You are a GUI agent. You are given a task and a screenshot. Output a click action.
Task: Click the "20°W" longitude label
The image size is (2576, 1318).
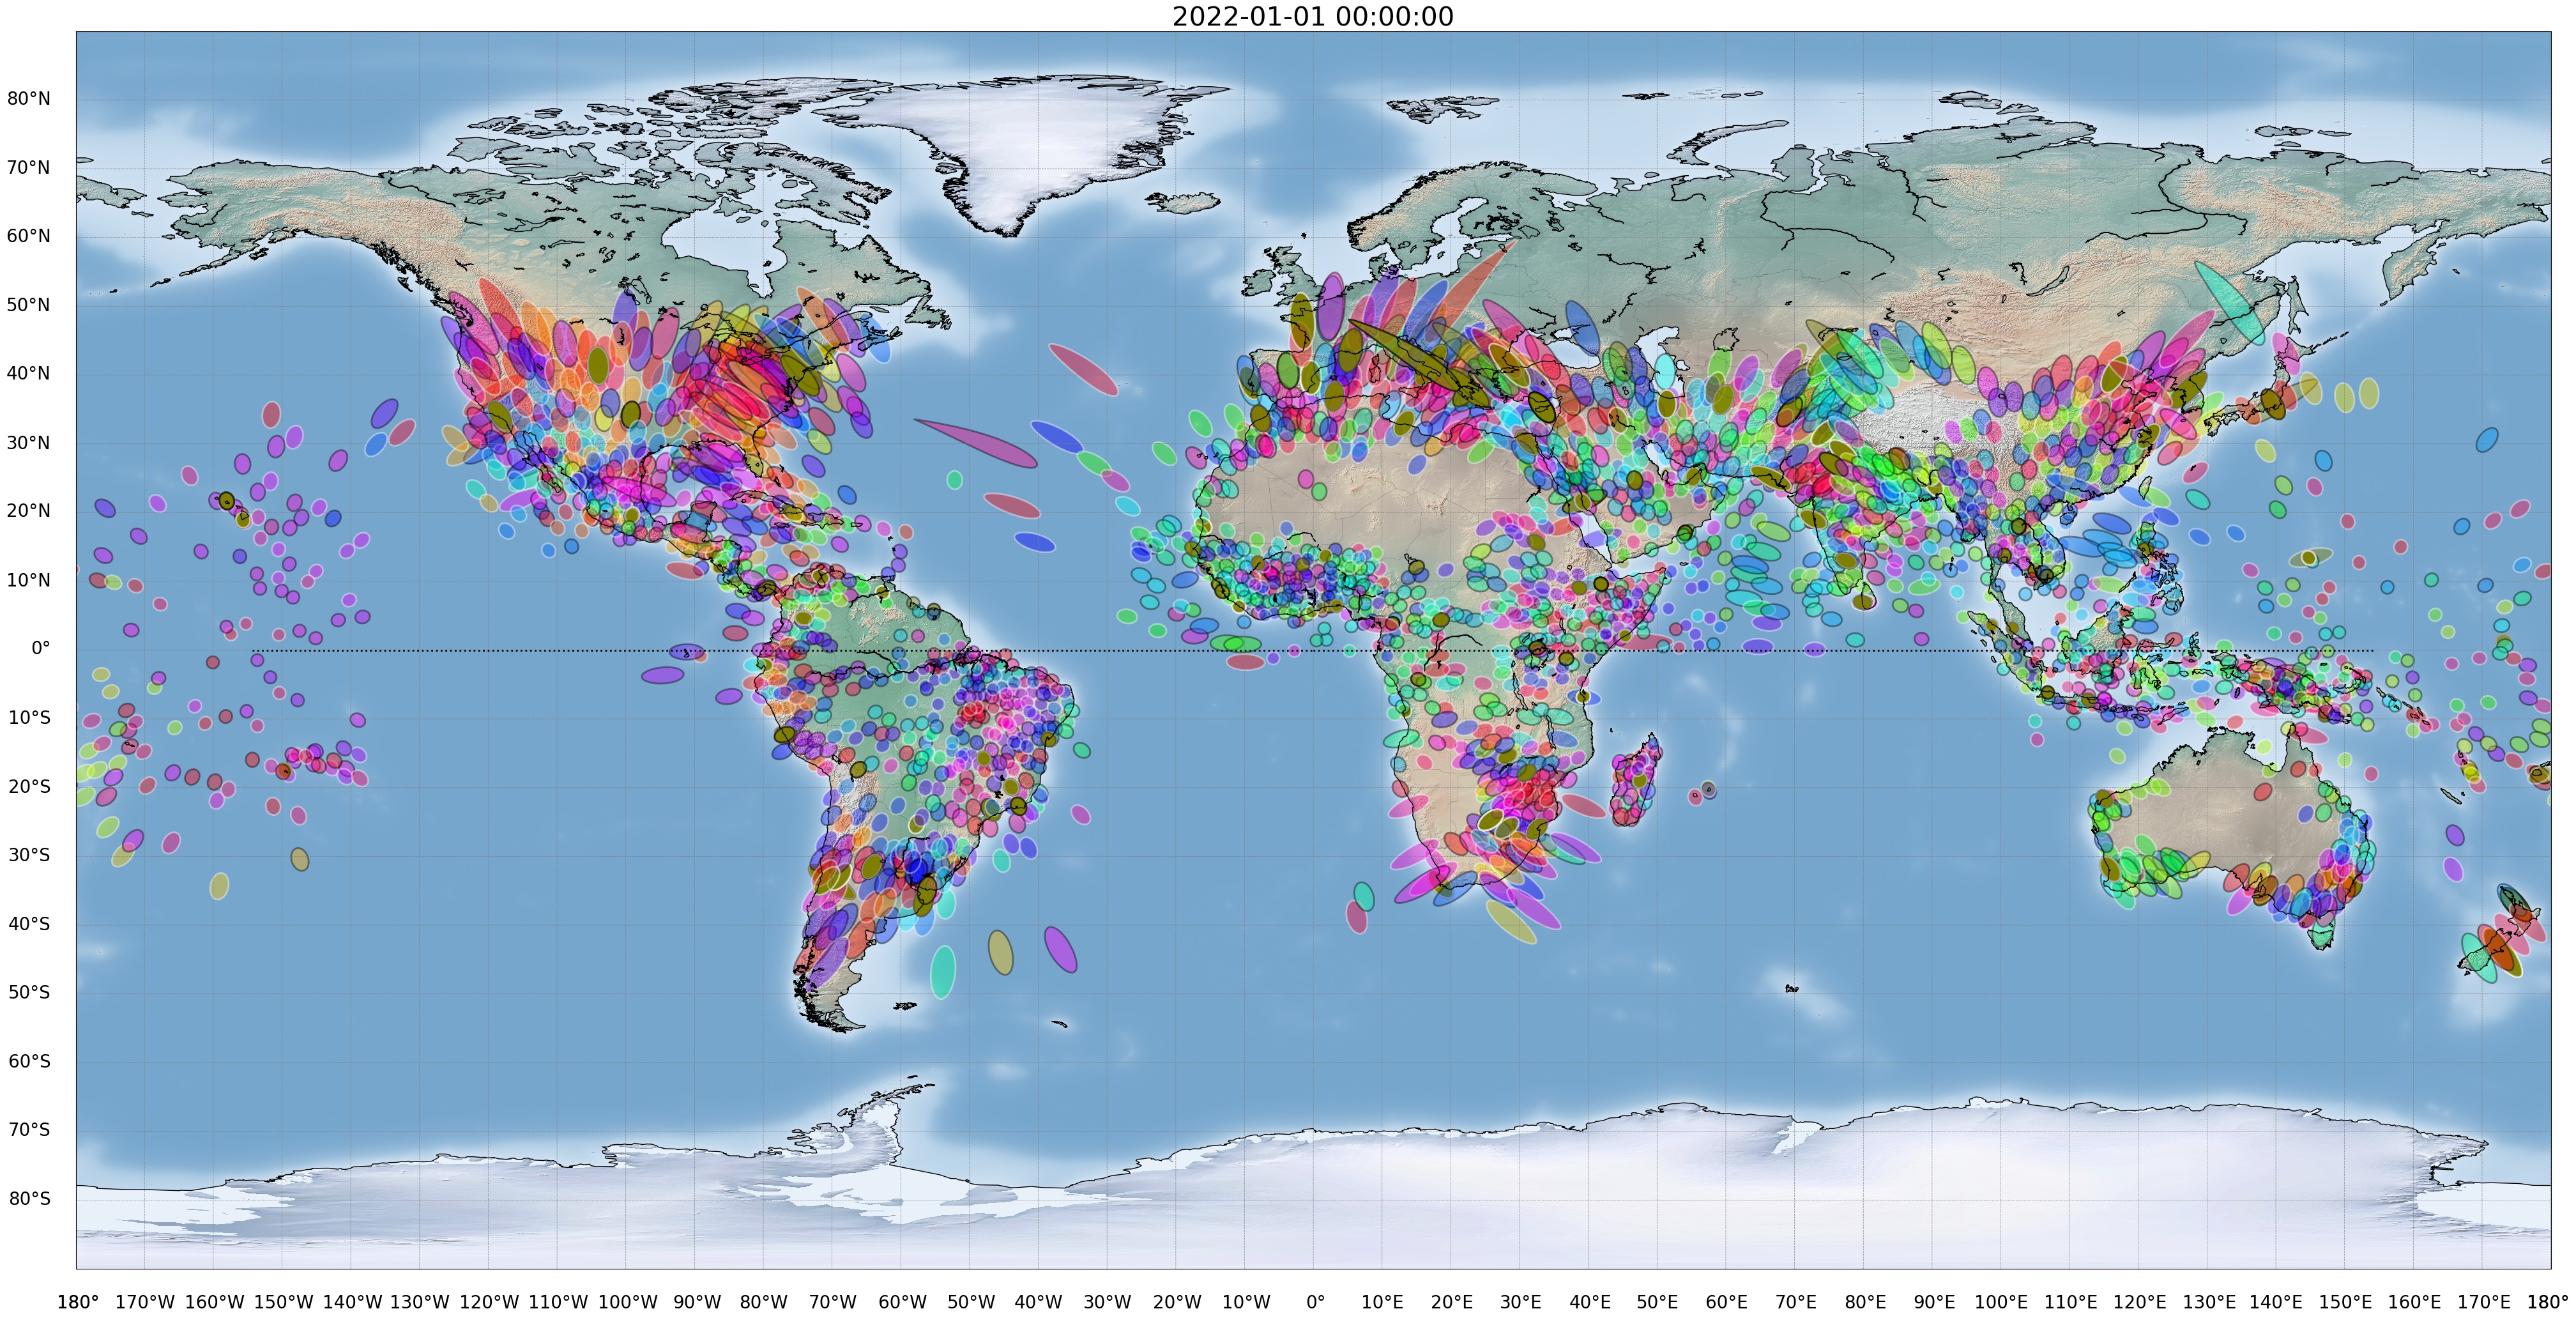click(x=1177, y=1302)
